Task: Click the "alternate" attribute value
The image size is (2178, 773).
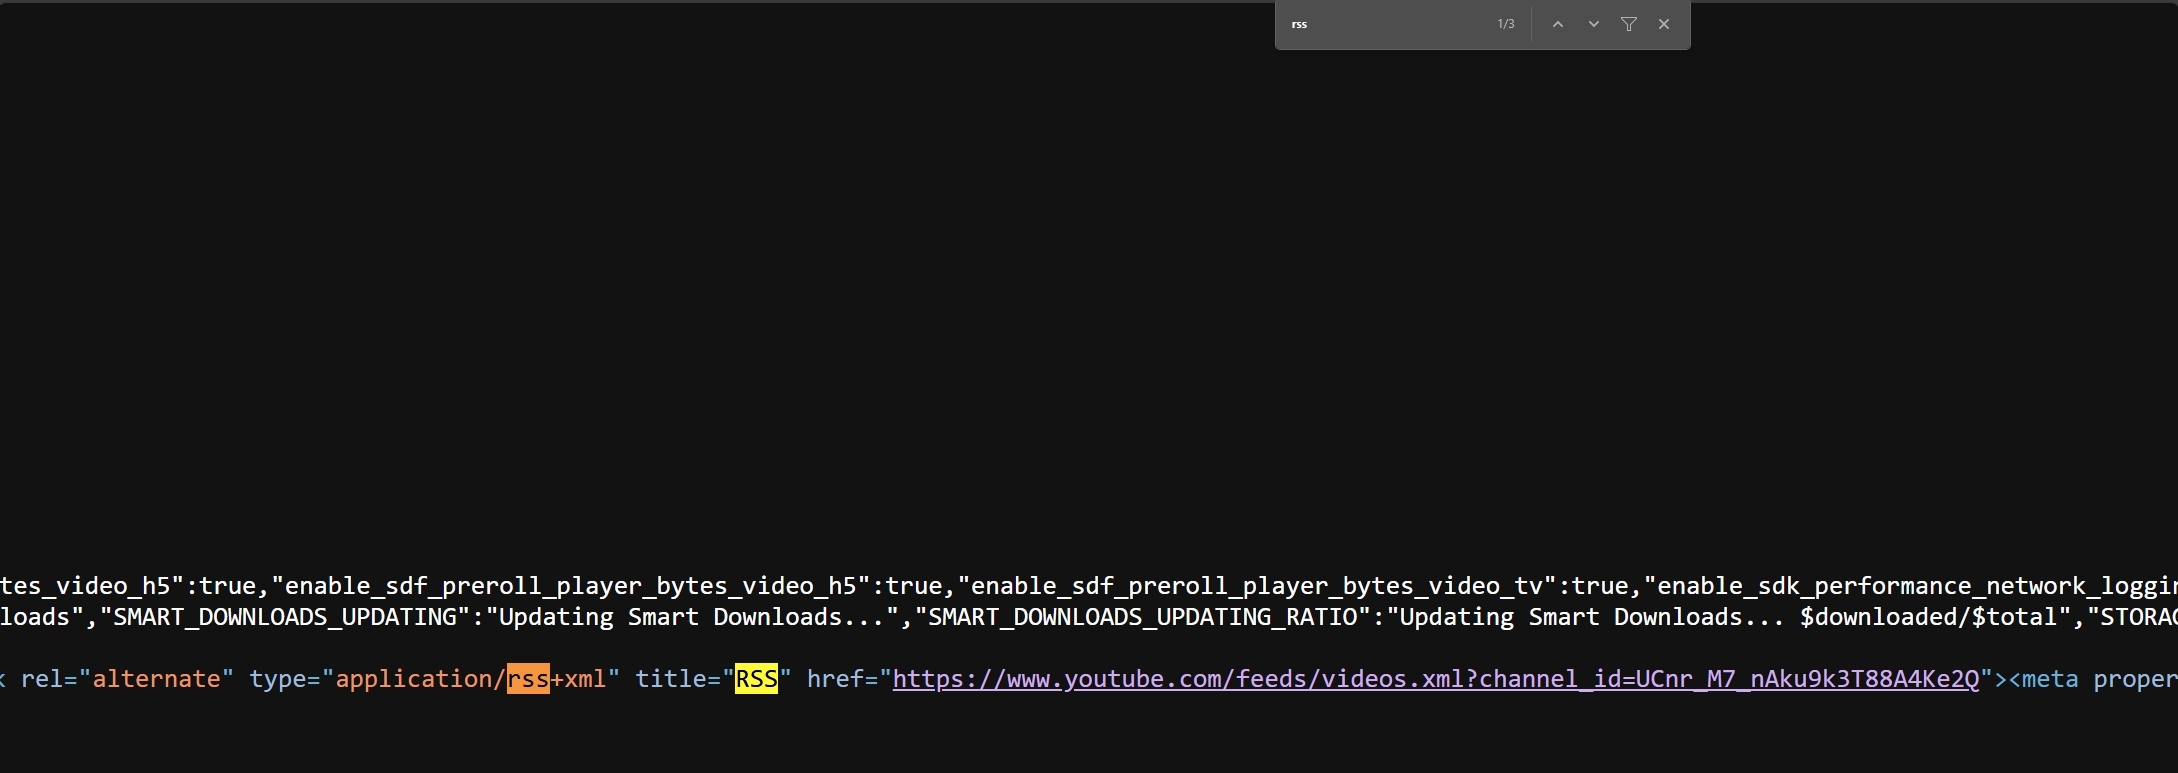Action: 156,679
